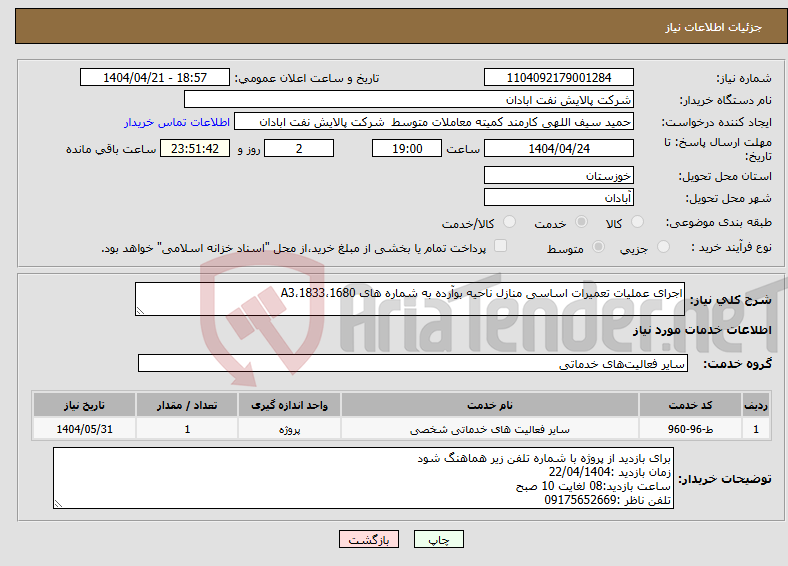Select the خدمت radio button
The height and width of the screenshot is (566, 788).
click(x=581, y=222)
